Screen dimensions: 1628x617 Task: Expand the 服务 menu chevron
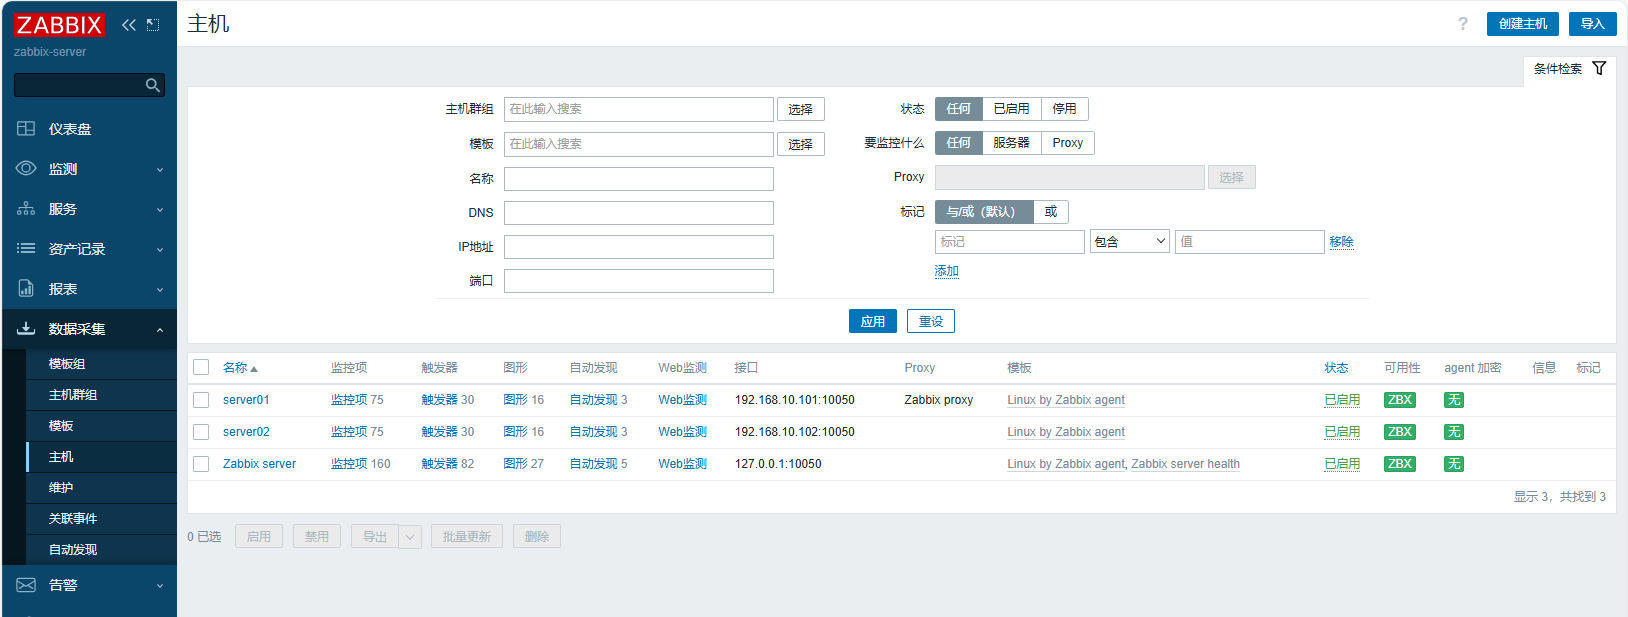point(160,210)
